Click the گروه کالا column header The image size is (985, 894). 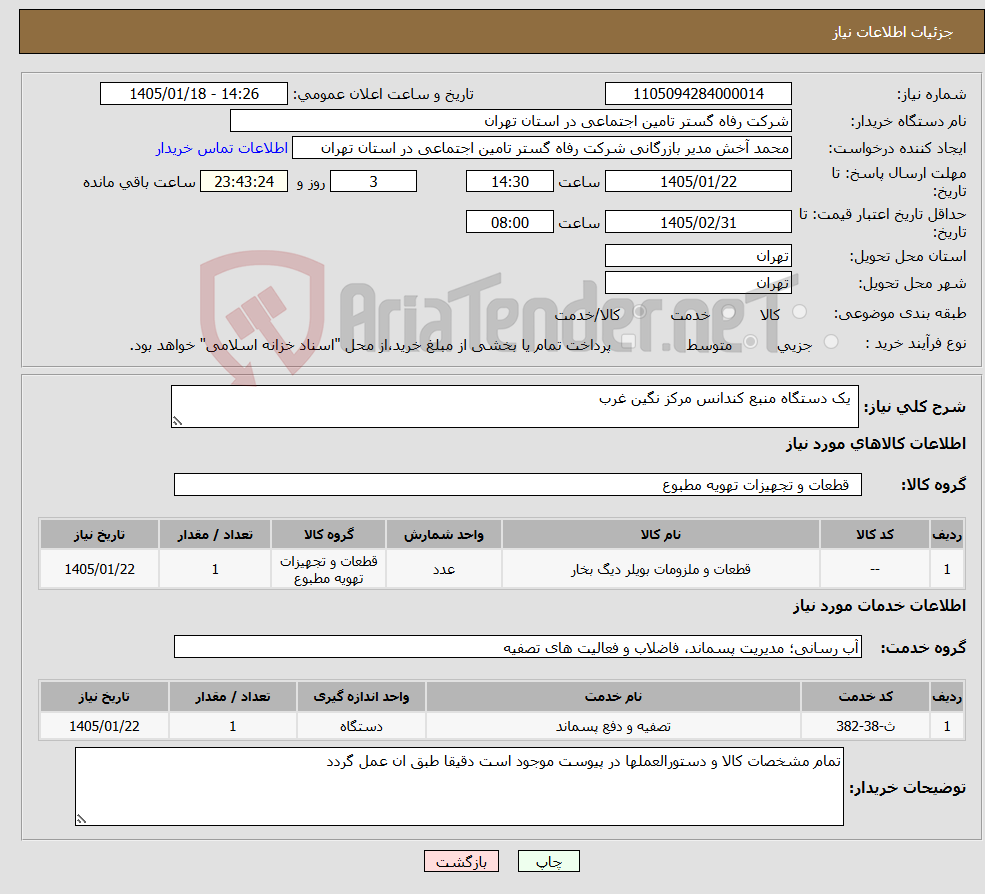[x=329, y=535]
